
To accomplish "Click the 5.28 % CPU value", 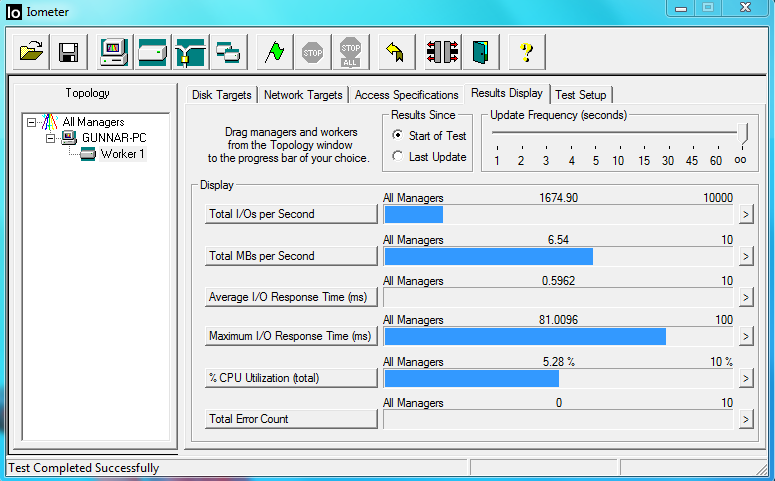I will coord(559,362).
